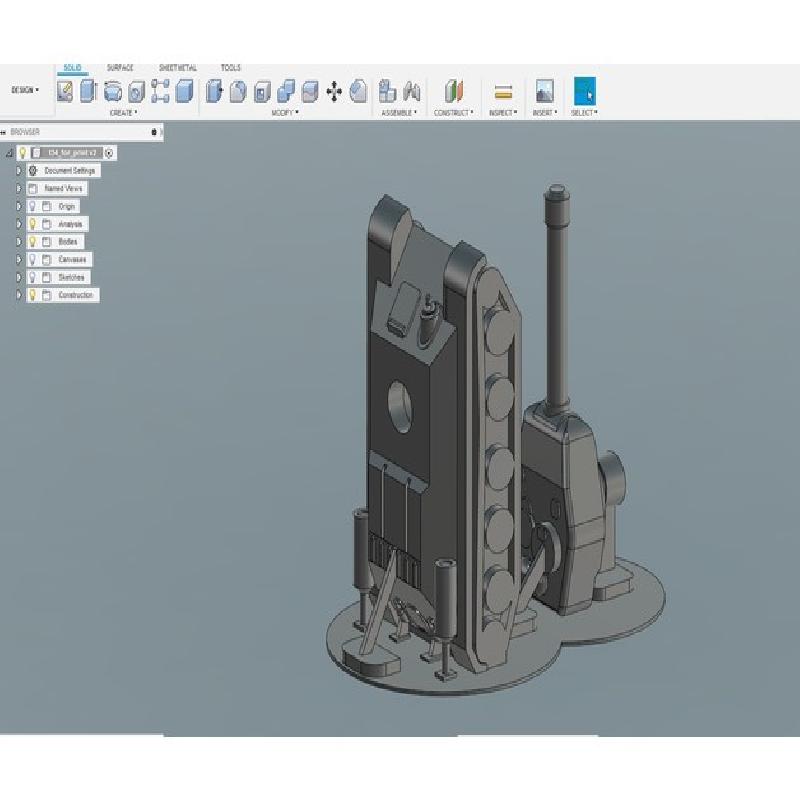
Task: Click the Press Pull tool icon
Action: 213,92
